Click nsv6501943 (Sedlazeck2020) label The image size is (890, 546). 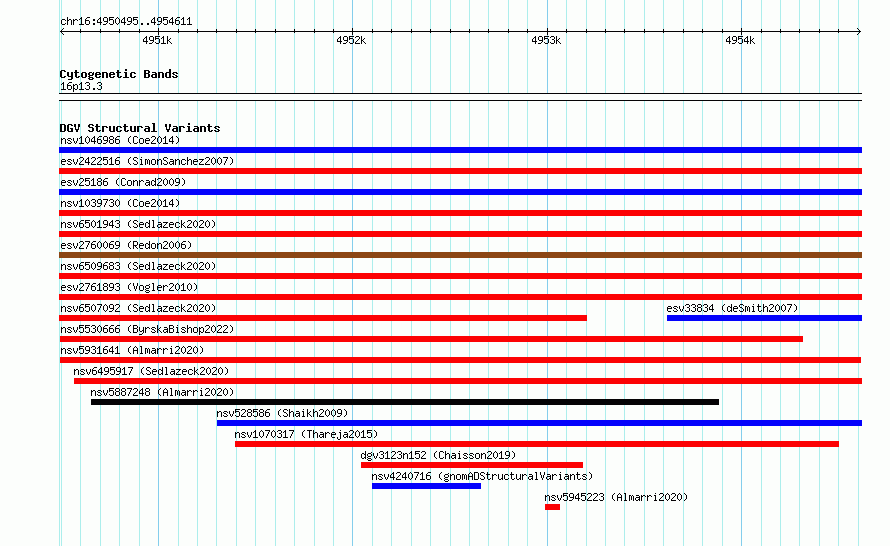(138, 224)
